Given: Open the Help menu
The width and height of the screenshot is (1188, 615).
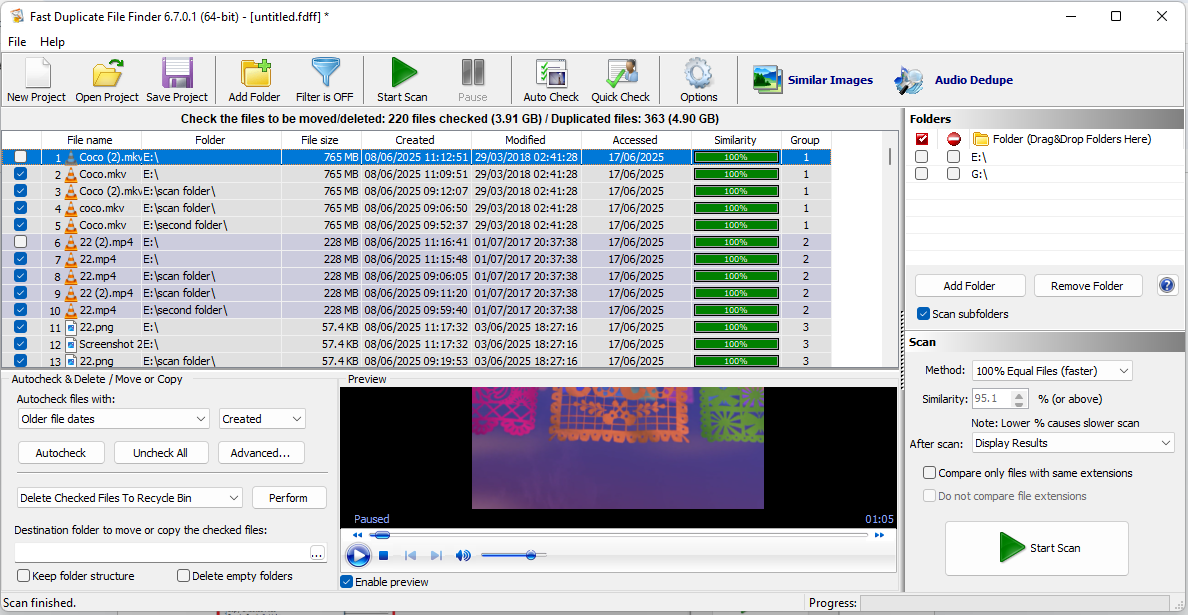Looking at the screenshot, I should tap(52, 42).
